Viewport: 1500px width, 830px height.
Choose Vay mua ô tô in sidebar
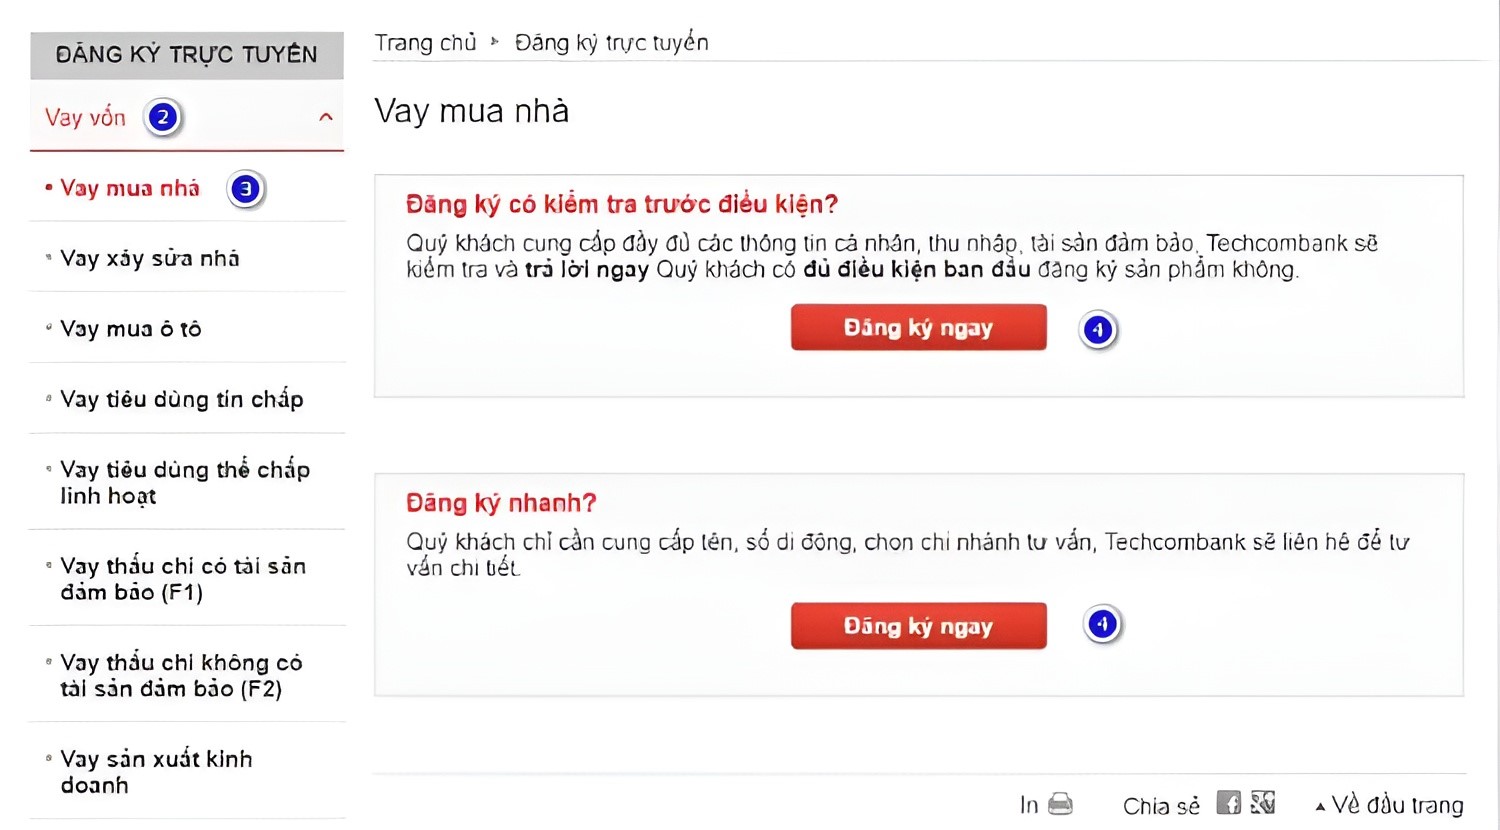(131, 329)
